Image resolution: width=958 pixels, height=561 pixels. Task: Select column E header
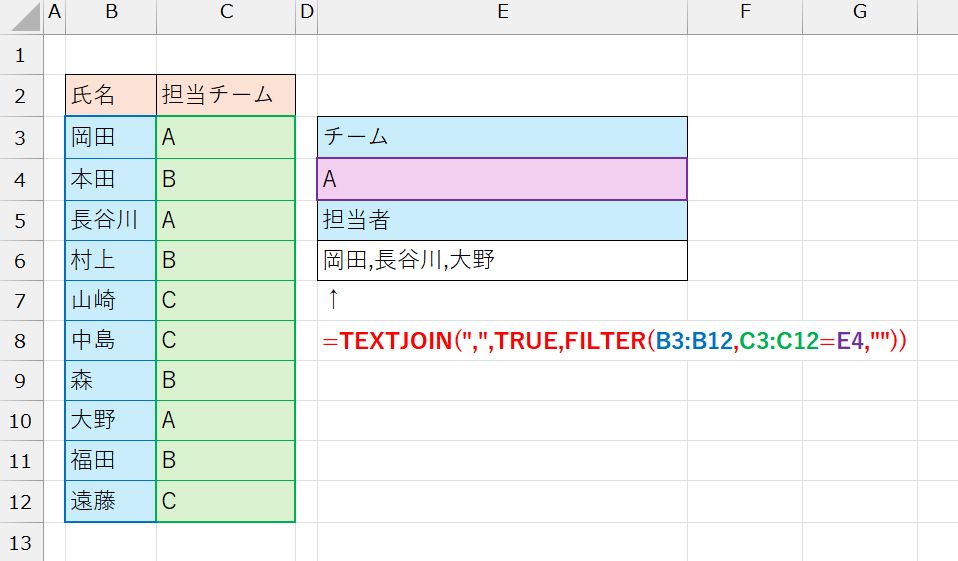tap(502, 12)
